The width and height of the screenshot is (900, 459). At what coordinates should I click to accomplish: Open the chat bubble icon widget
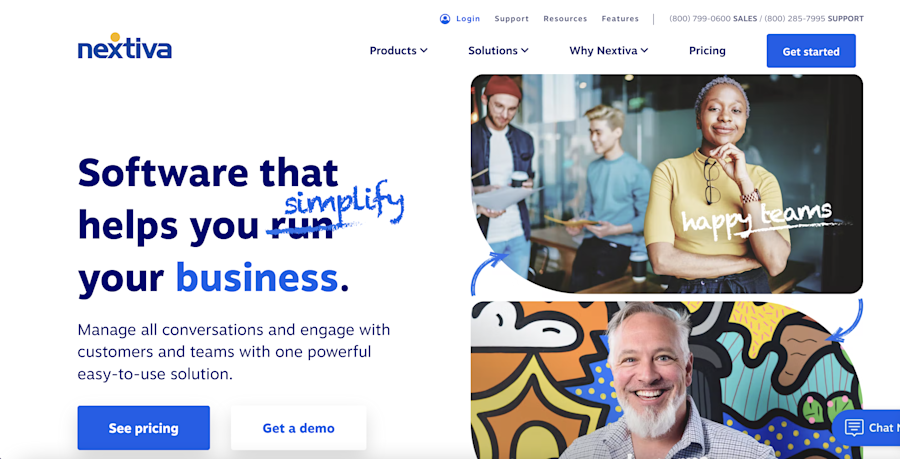(x=854, y=427)
